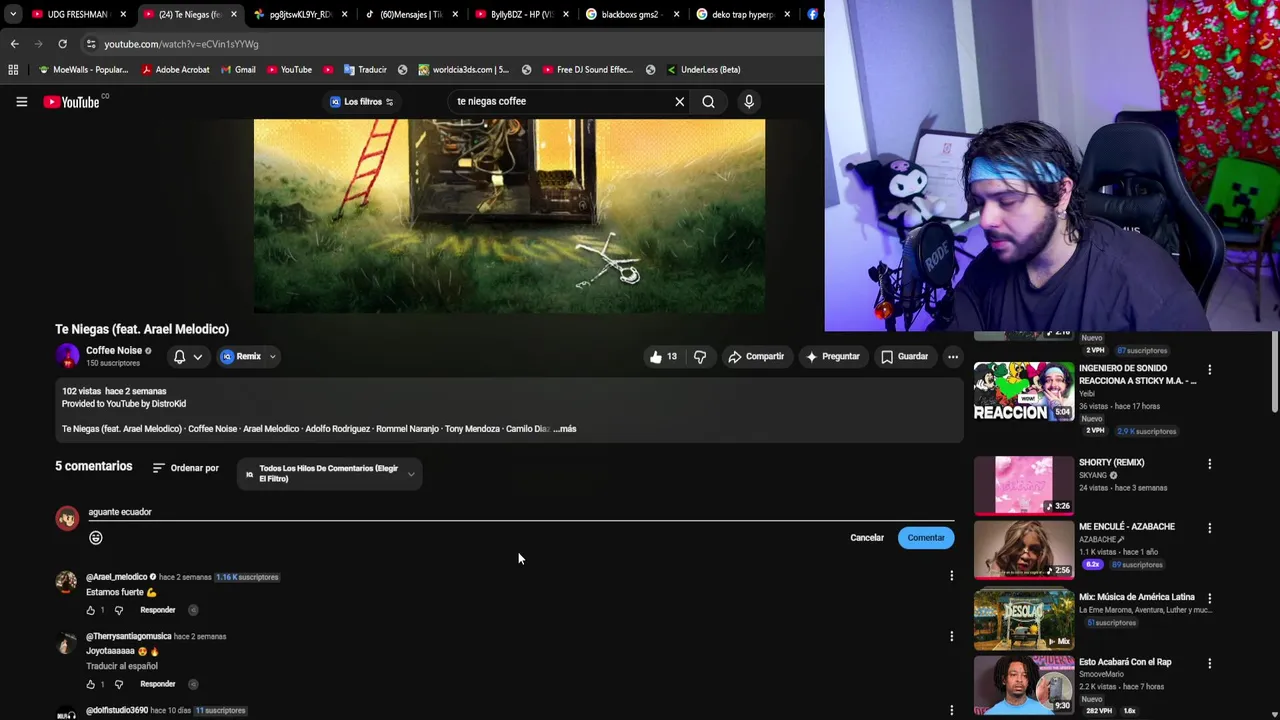
Task: Open more actions menu beside Guardar
Action: [x=953, y=356]
